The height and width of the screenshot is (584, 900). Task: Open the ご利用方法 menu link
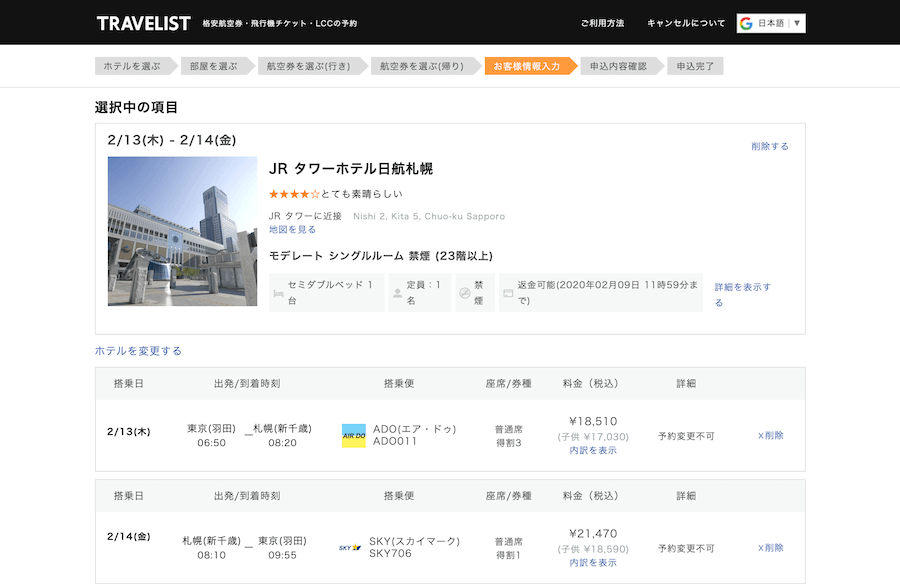click(602, 24)
